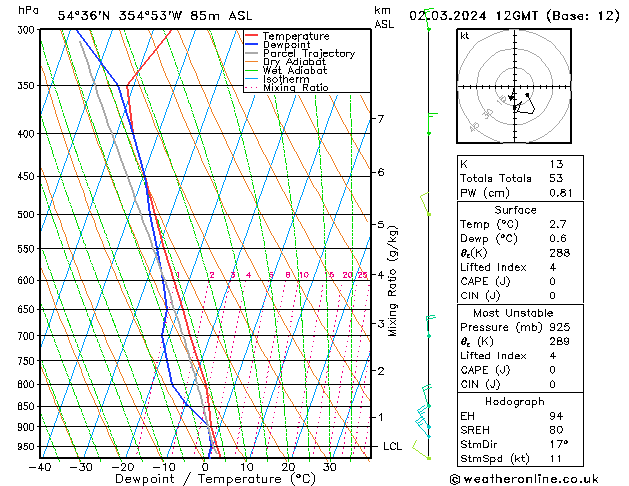Click the wind barb at 850 hPa level
This screenshot has height=486, width=629.
tap(426, 396)
